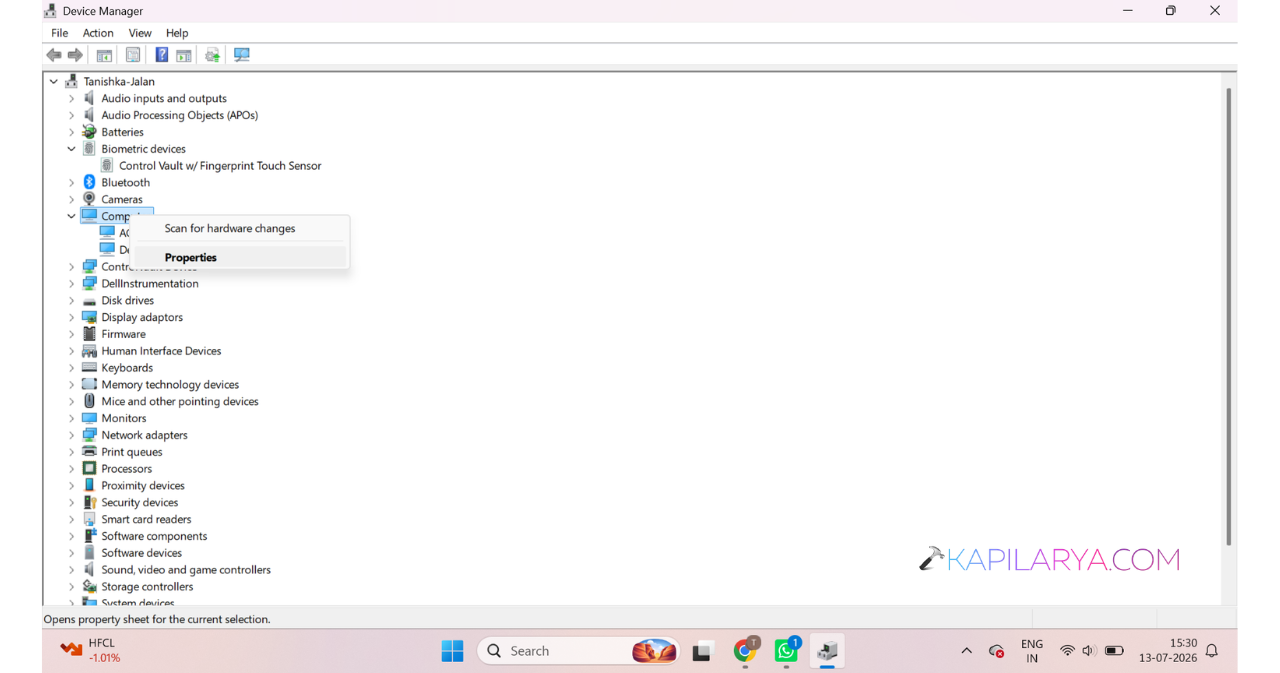This screenshot has width=1280, height=673.
Task: Click the taskbar Search box
Action: tap(579, 651)
